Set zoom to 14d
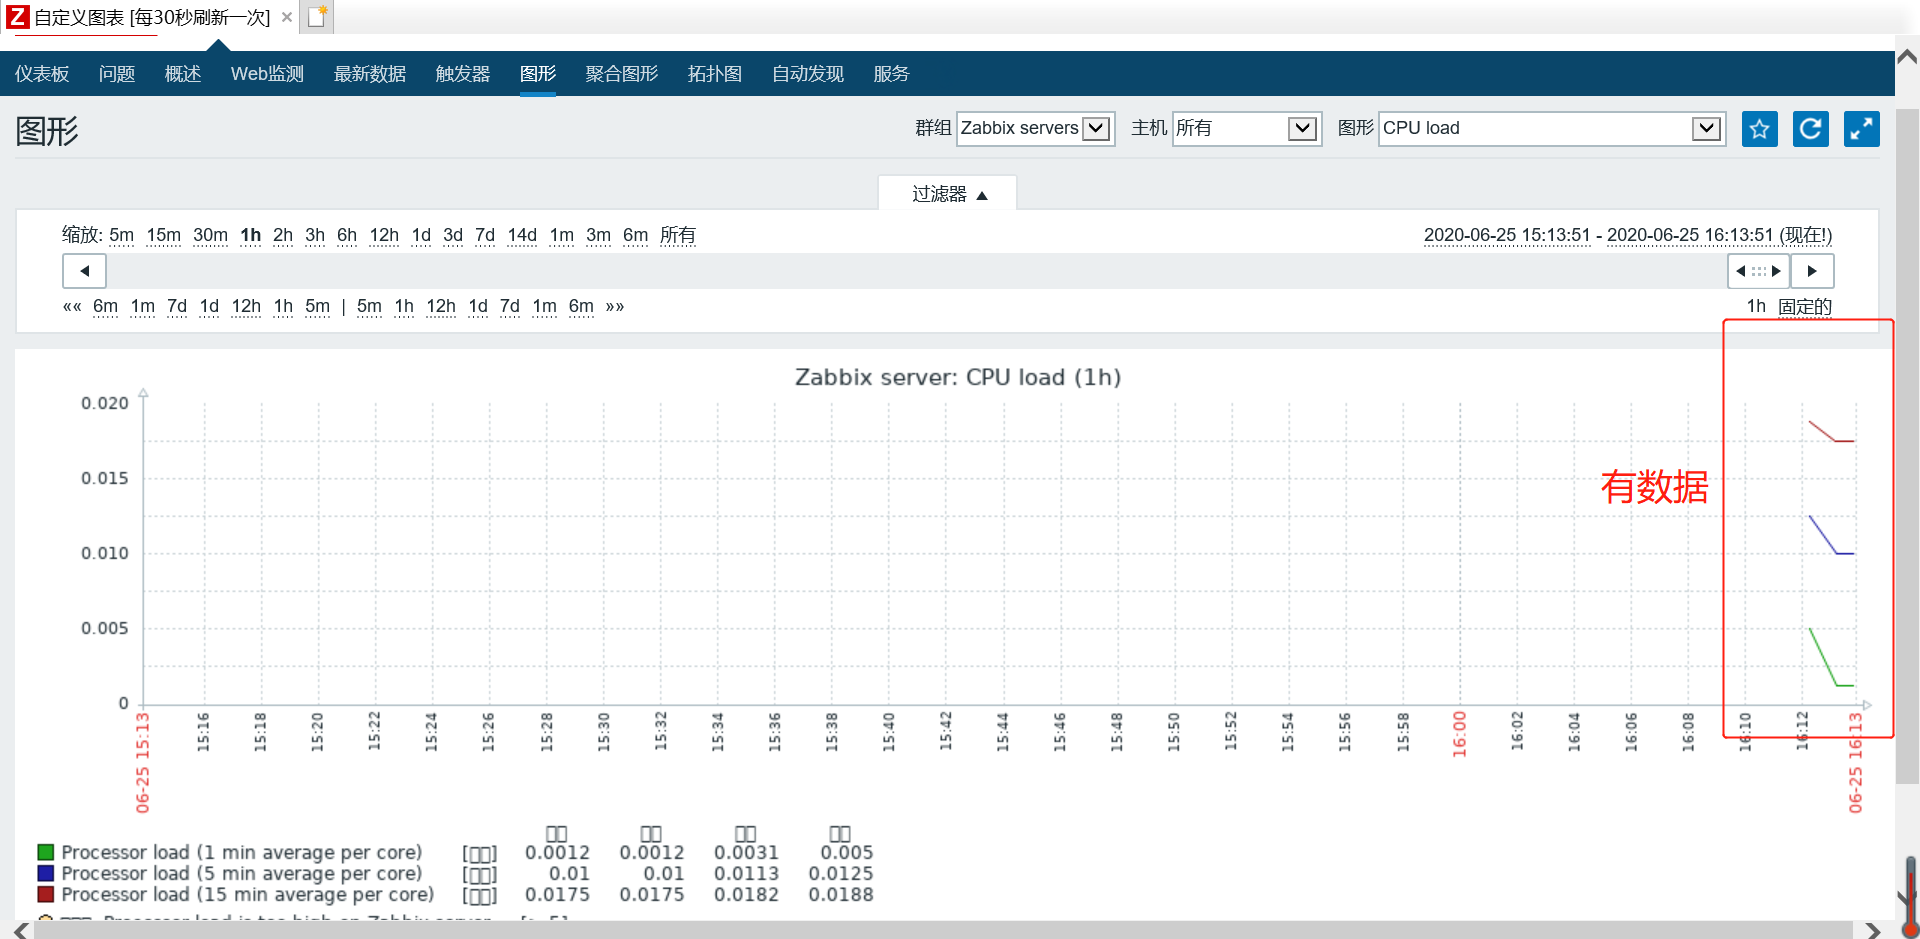Viewport: 1920px width, 939px height. click(522, 235)
